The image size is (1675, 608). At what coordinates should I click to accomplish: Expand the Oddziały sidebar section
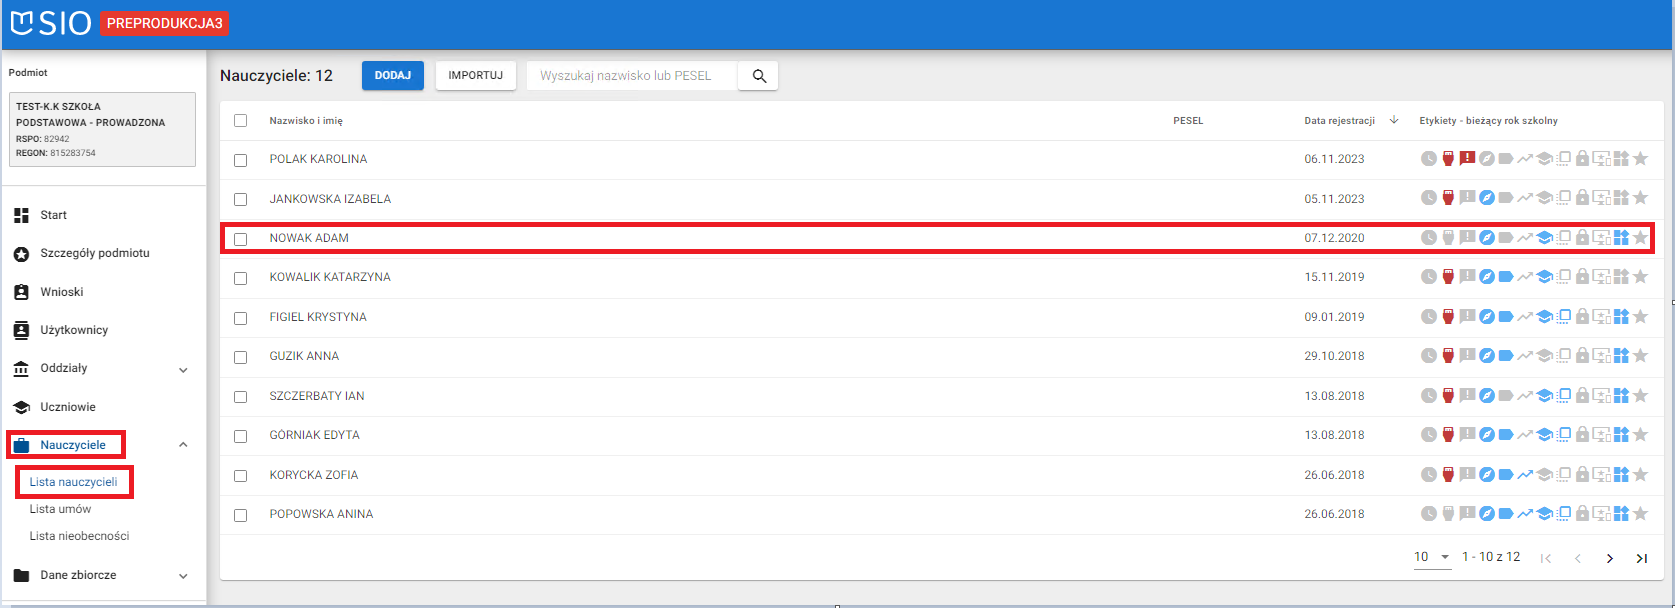[183, 370]
